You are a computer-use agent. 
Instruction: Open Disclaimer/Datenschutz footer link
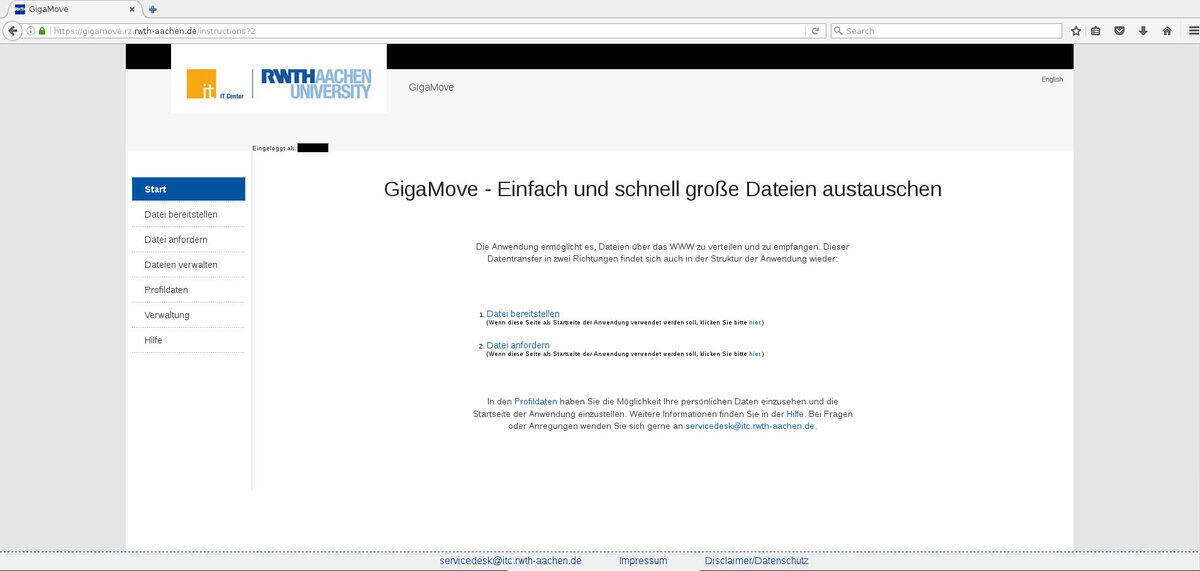click(756, 561)
